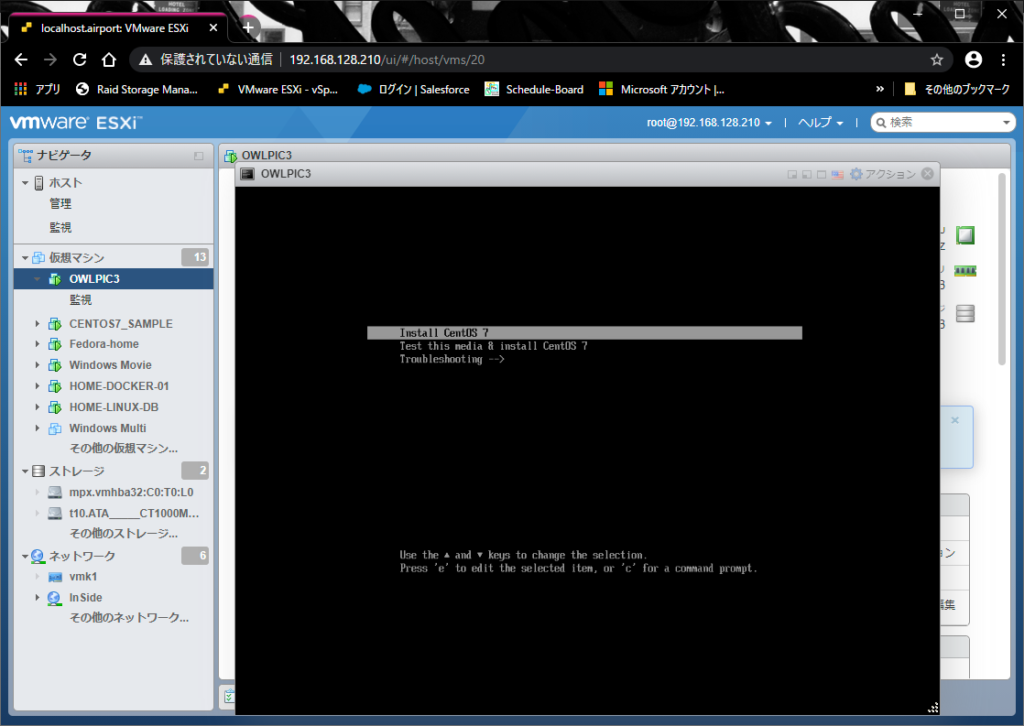
Task: Collapse the 仮想マシン tree node
Action: [25, 258]
